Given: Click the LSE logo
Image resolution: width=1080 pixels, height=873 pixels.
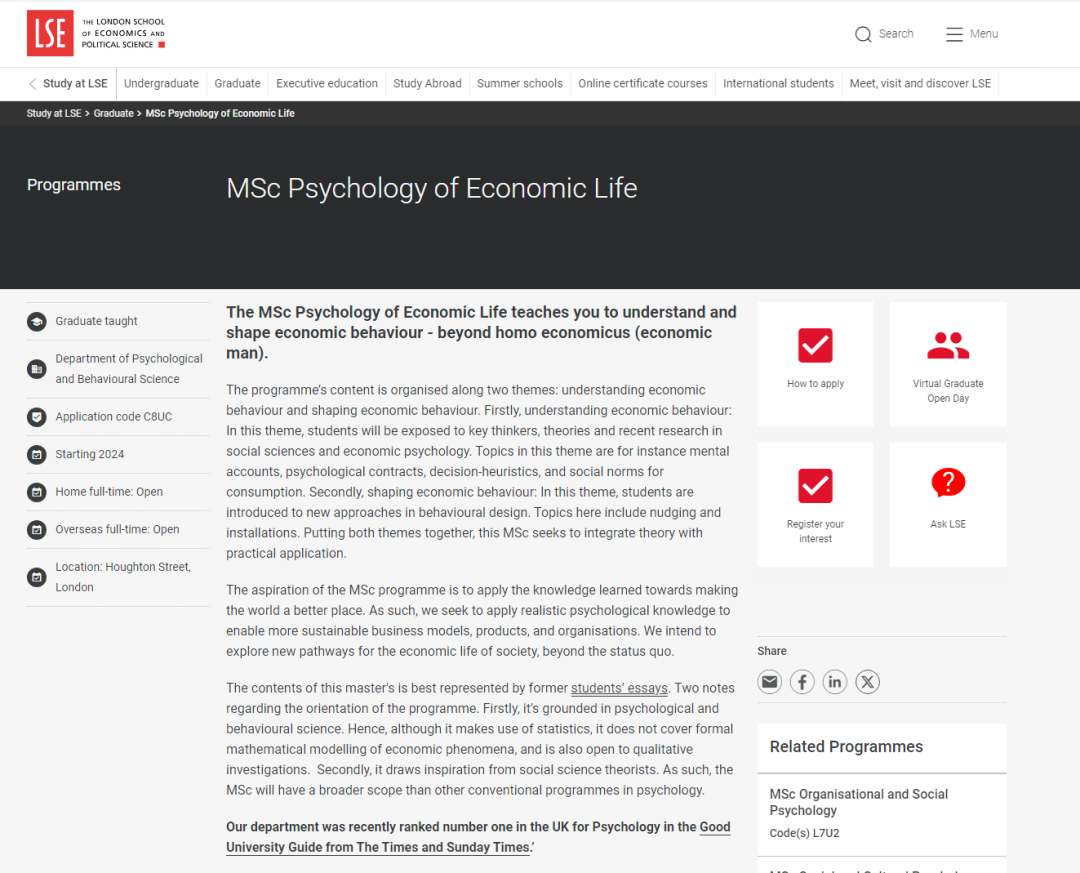Looking at the screenshot, I should 50,33.
